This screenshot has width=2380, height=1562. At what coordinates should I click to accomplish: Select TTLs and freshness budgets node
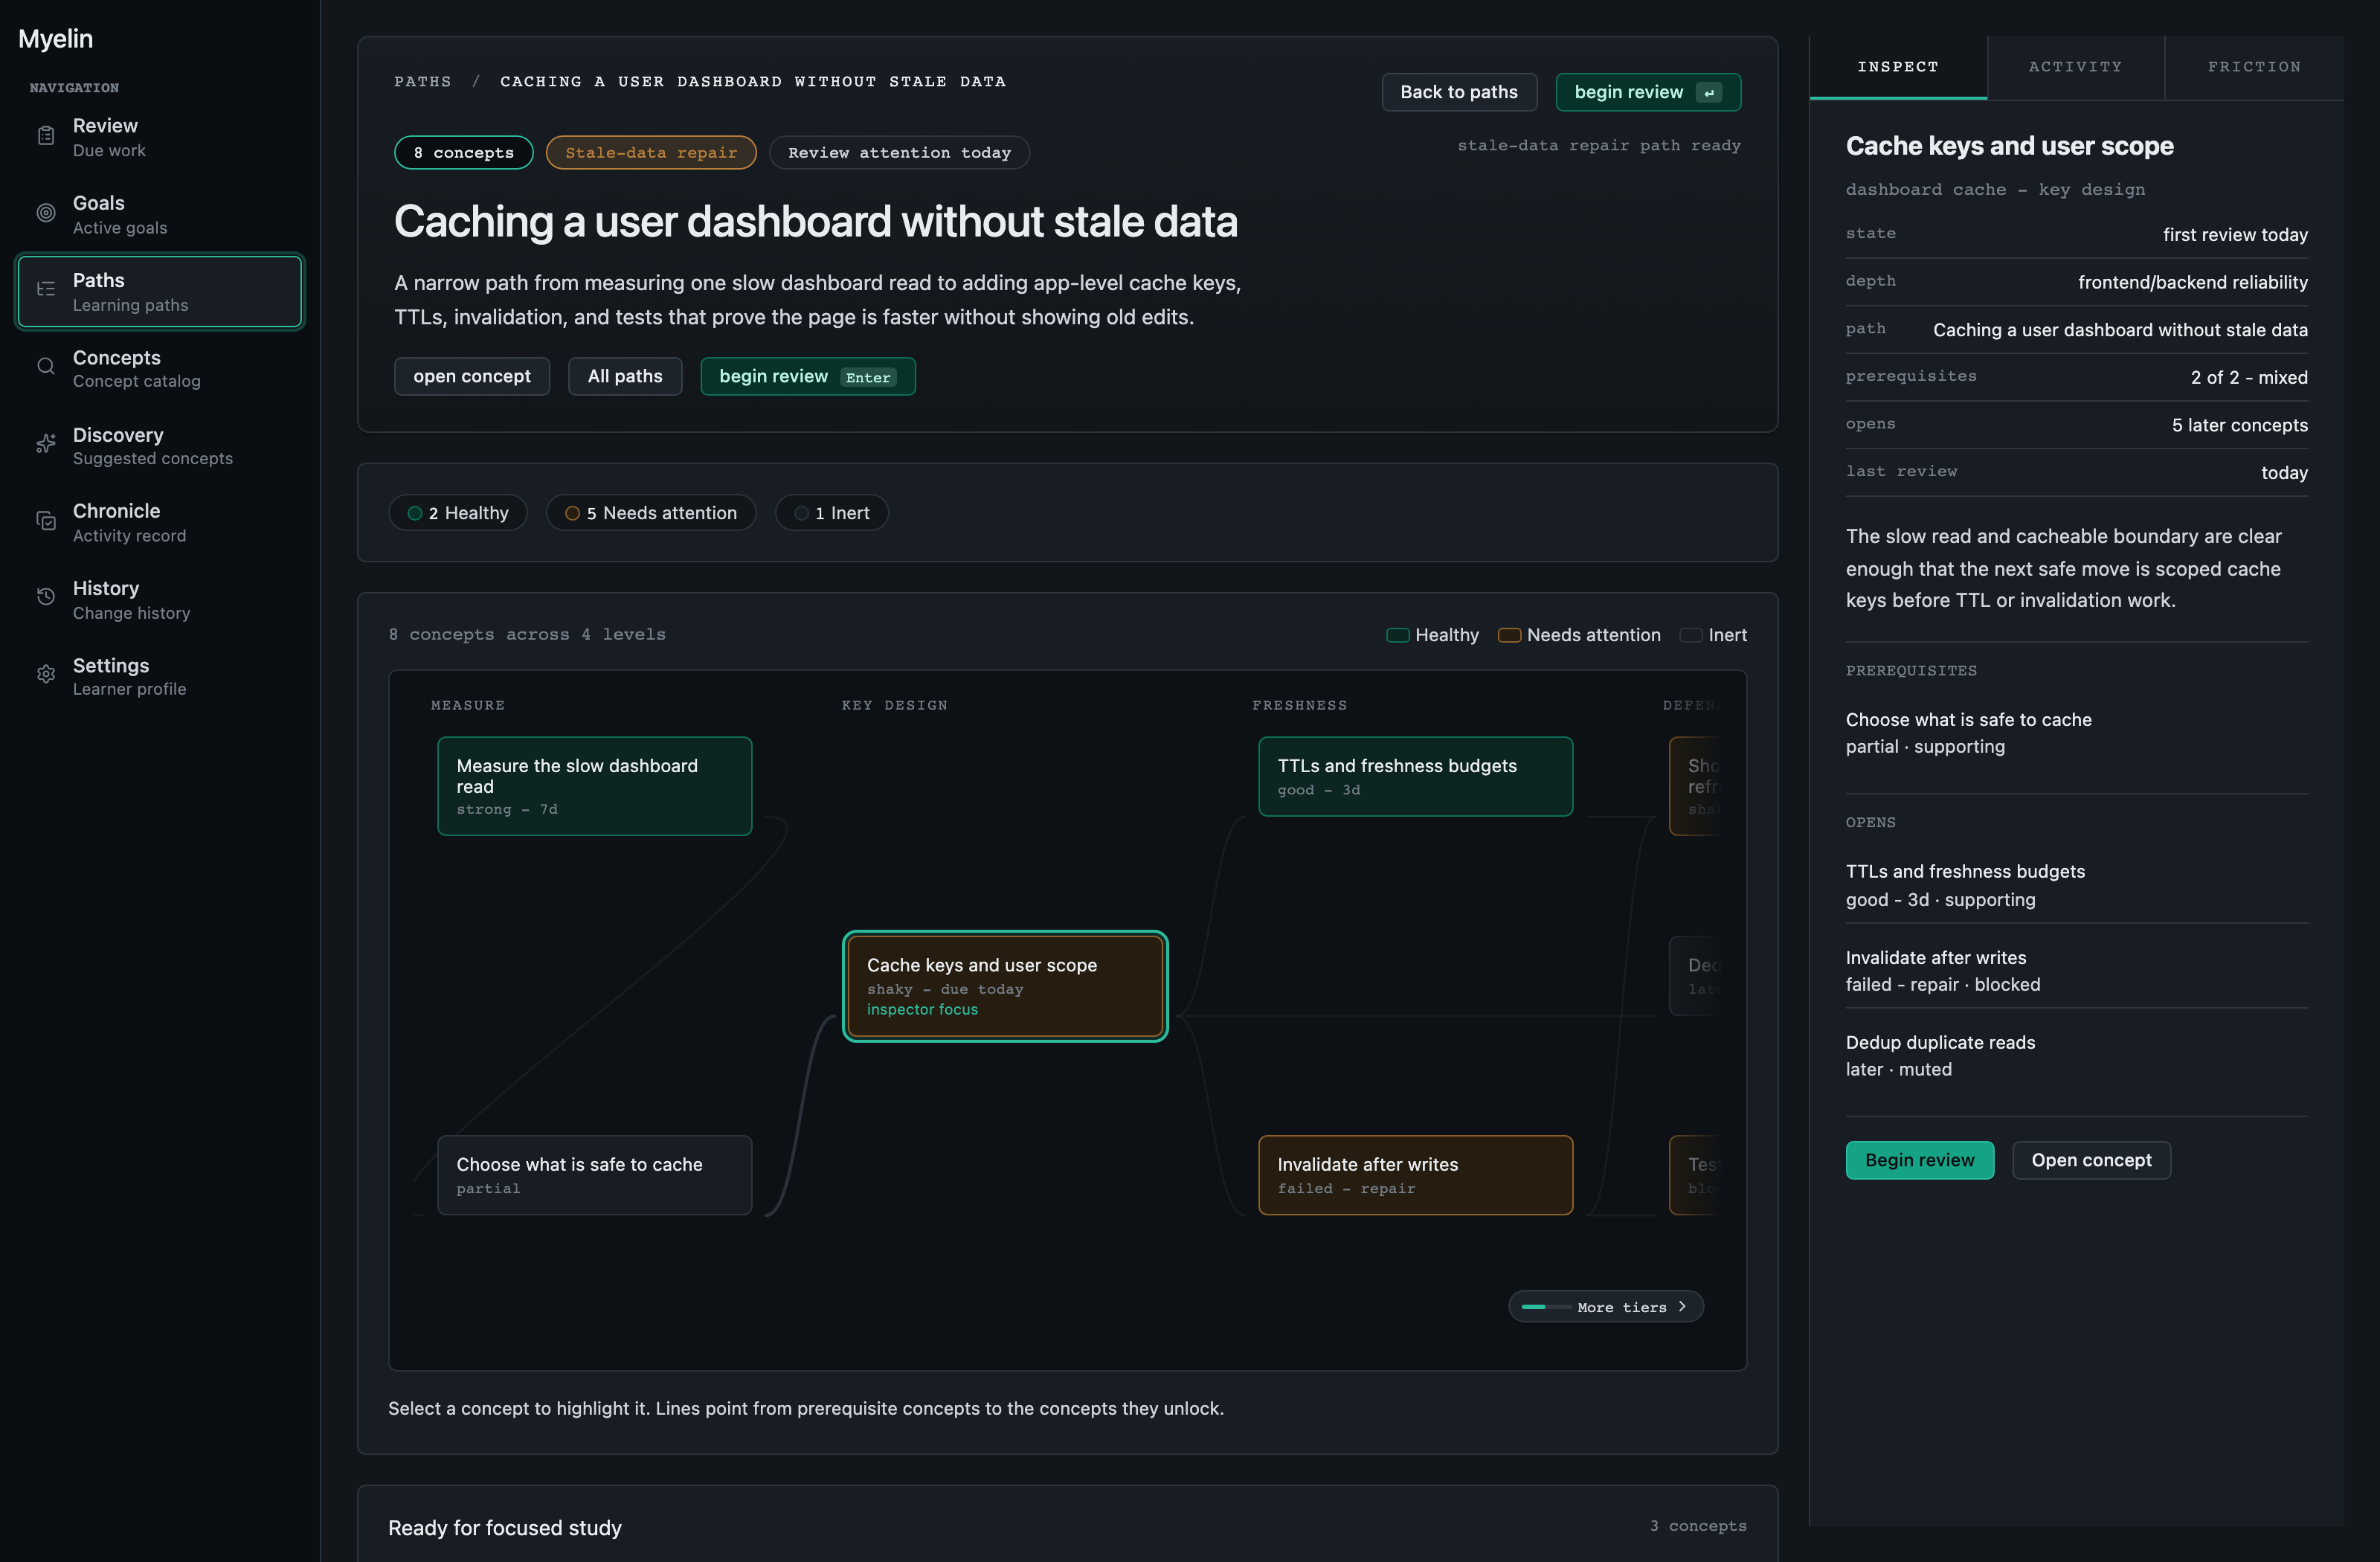[x=1416, y=776]
